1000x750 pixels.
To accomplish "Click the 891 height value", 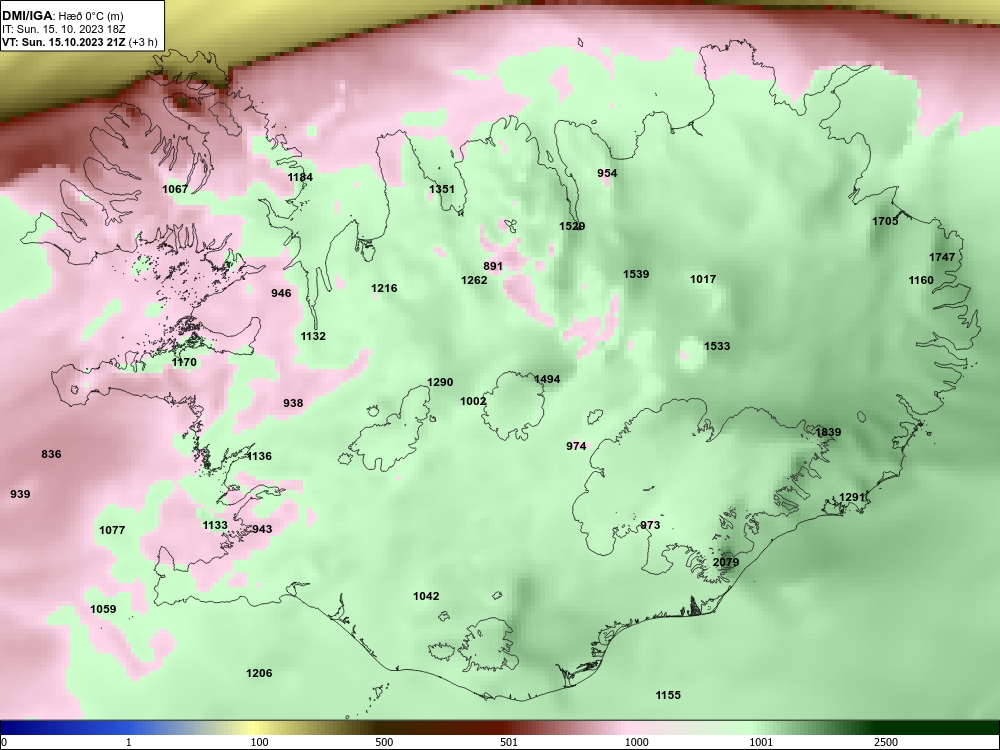I will (493, 266).
